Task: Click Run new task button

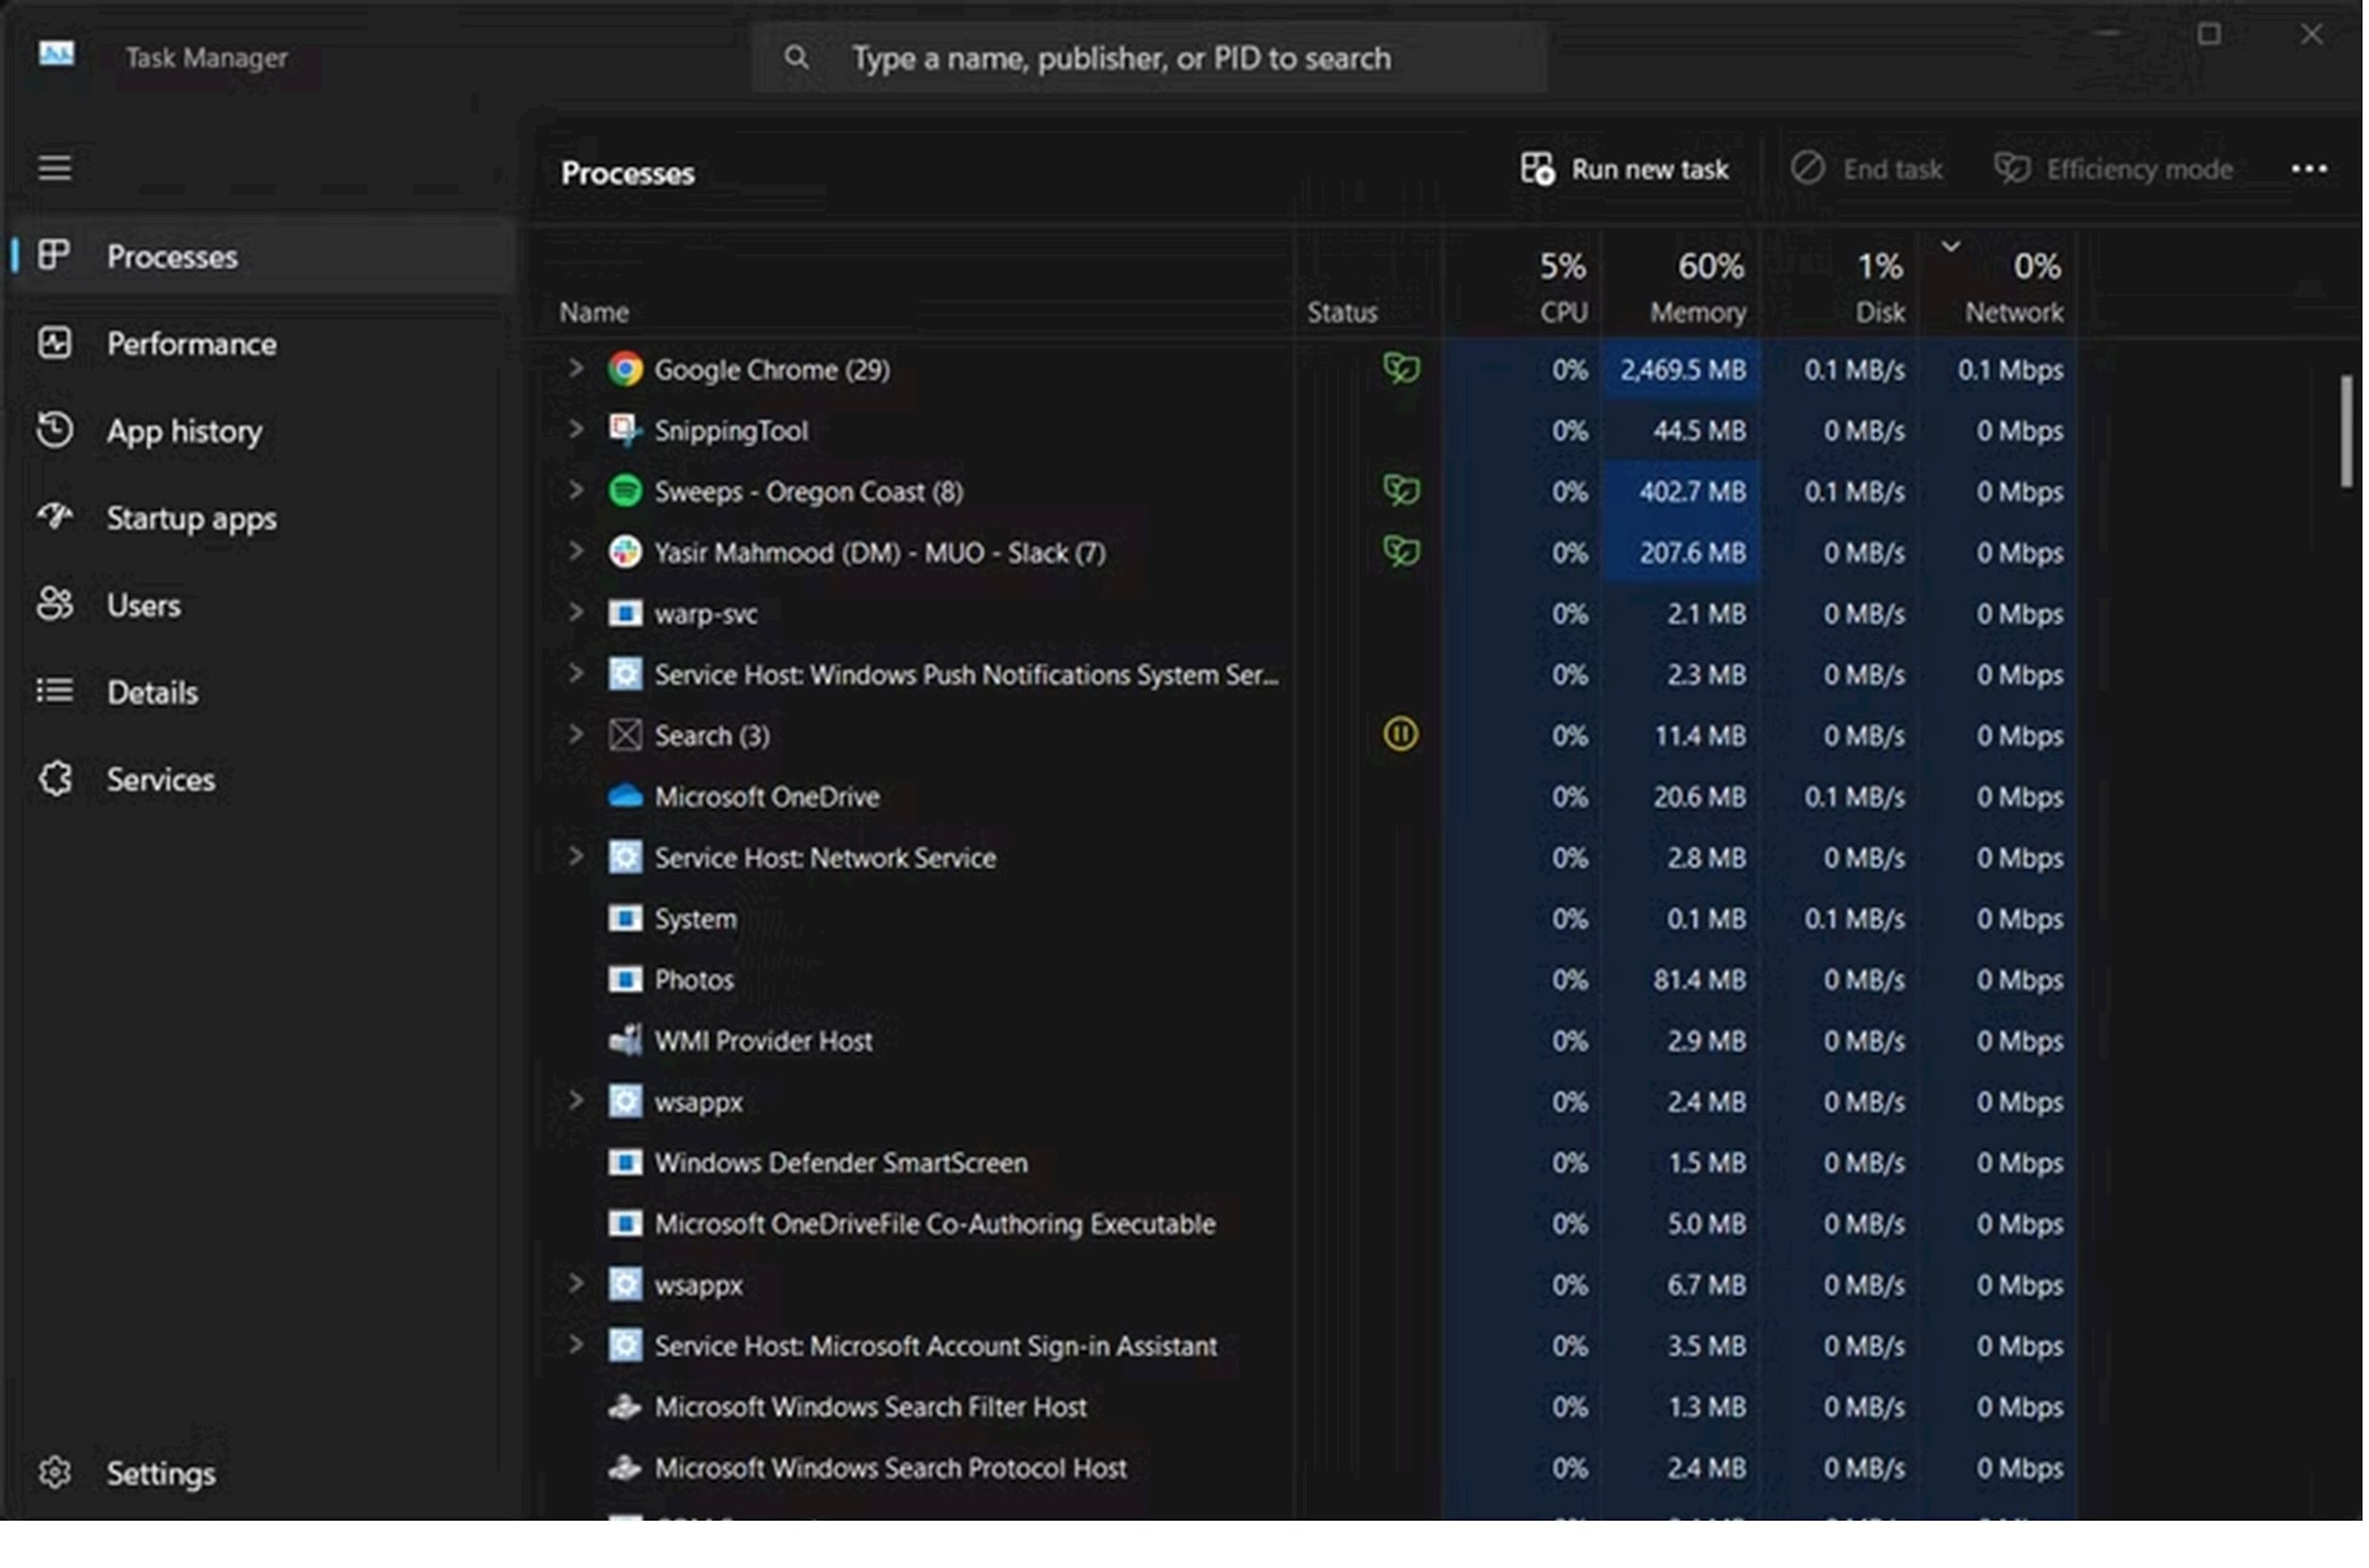Action: point(1625,170)
